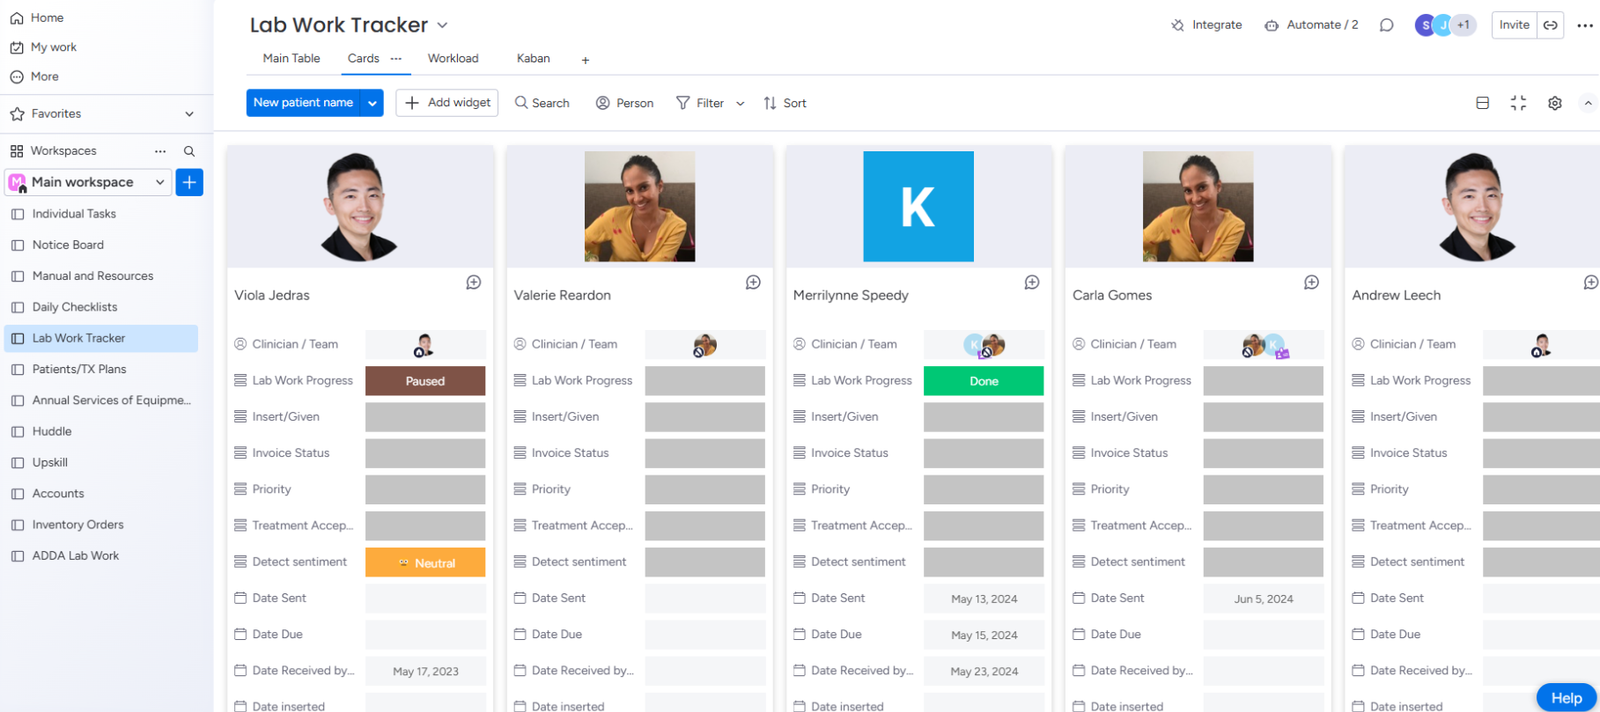Click the Invite button

tap(1513, 25)
